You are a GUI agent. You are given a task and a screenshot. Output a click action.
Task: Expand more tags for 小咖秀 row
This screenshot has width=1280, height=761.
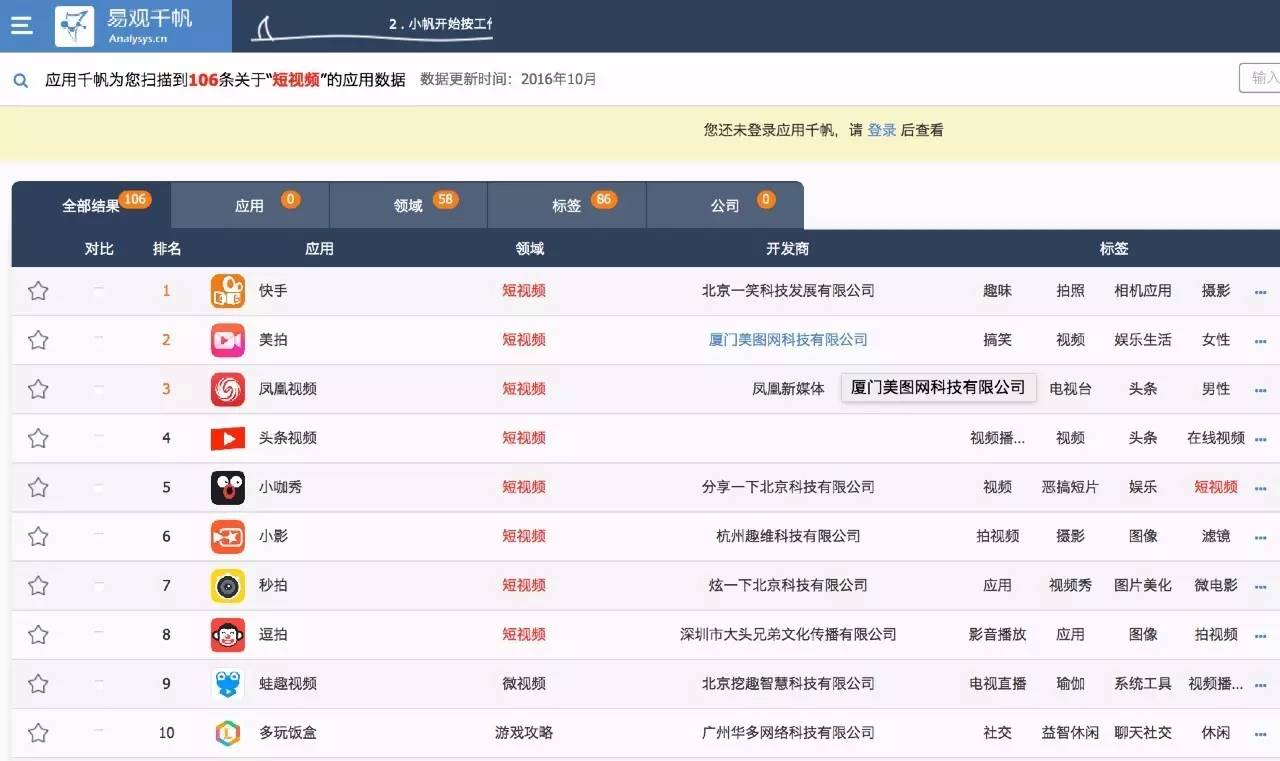[1260, 489]
